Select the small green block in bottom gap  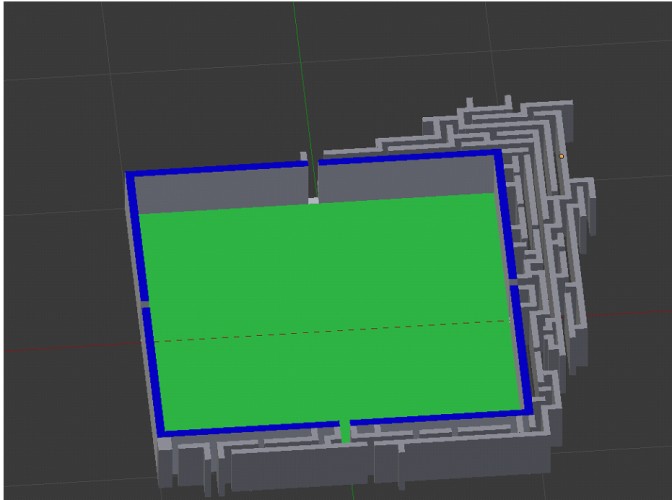coord(345,431)
